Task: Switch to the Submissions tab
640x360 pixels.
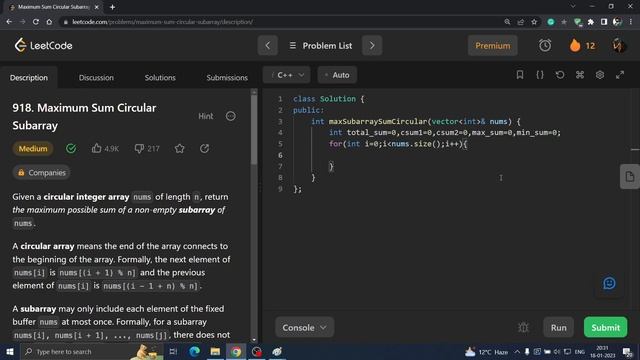Action: [x=227, y=78]
